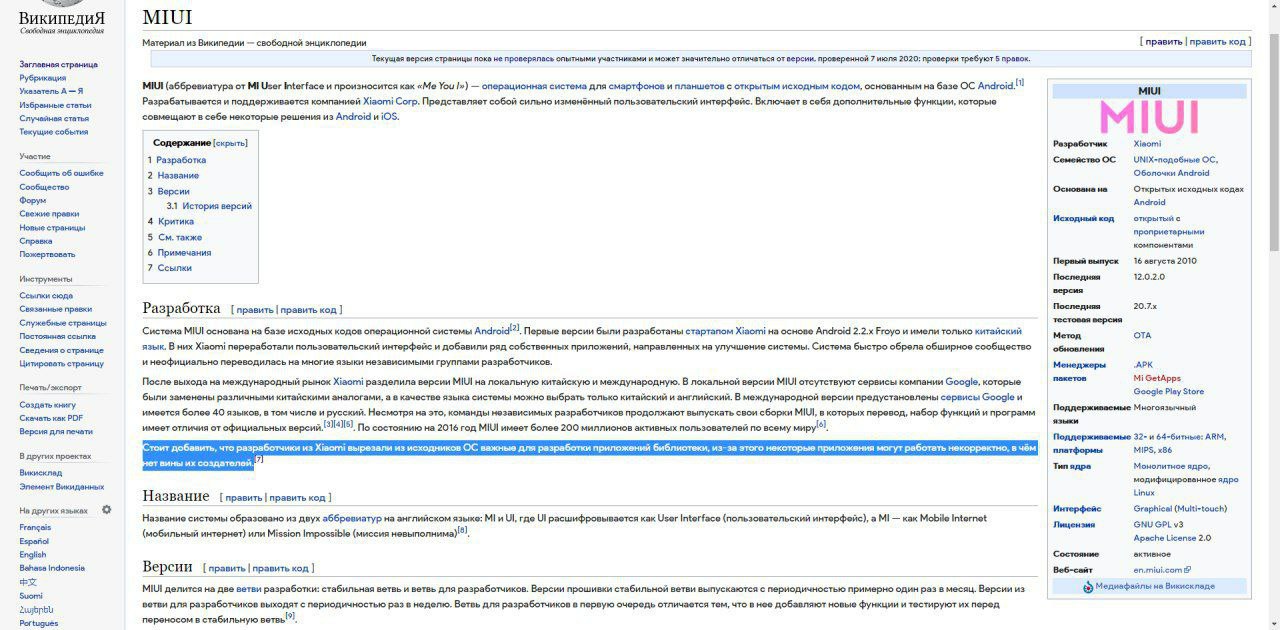Viewport: 1280px width, 630px height.
Task: Open Свежие правки in the sidebar
Action: point(49,214)
